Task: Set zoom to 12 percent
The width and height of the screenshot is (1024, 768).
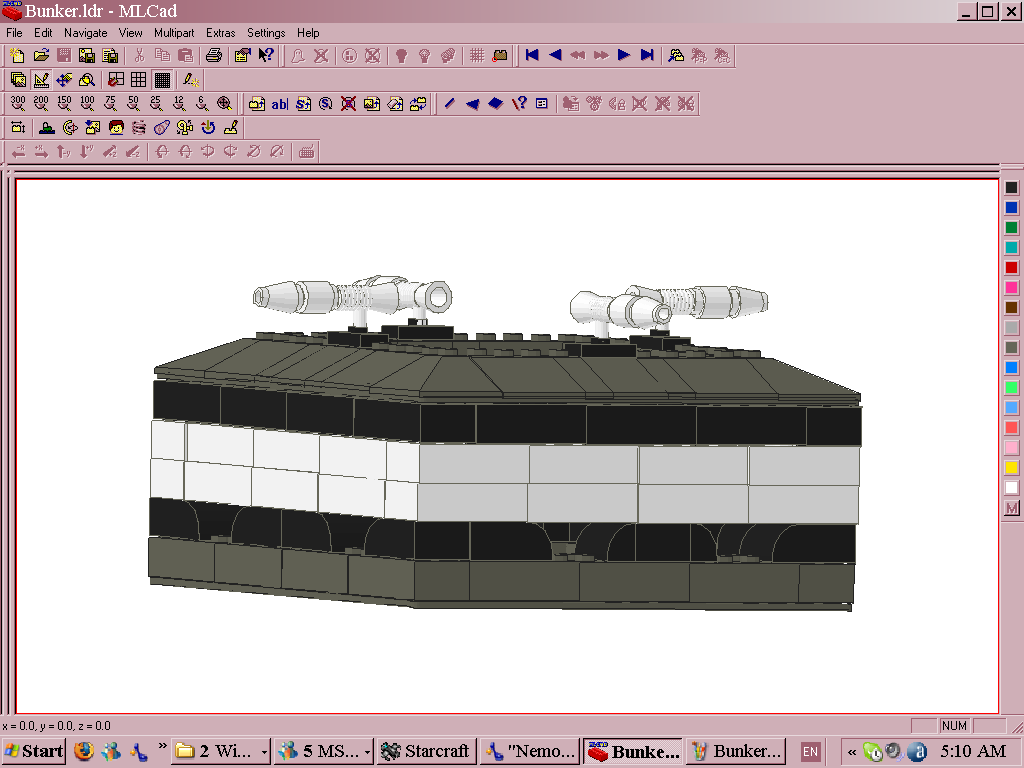Action: 179,103
